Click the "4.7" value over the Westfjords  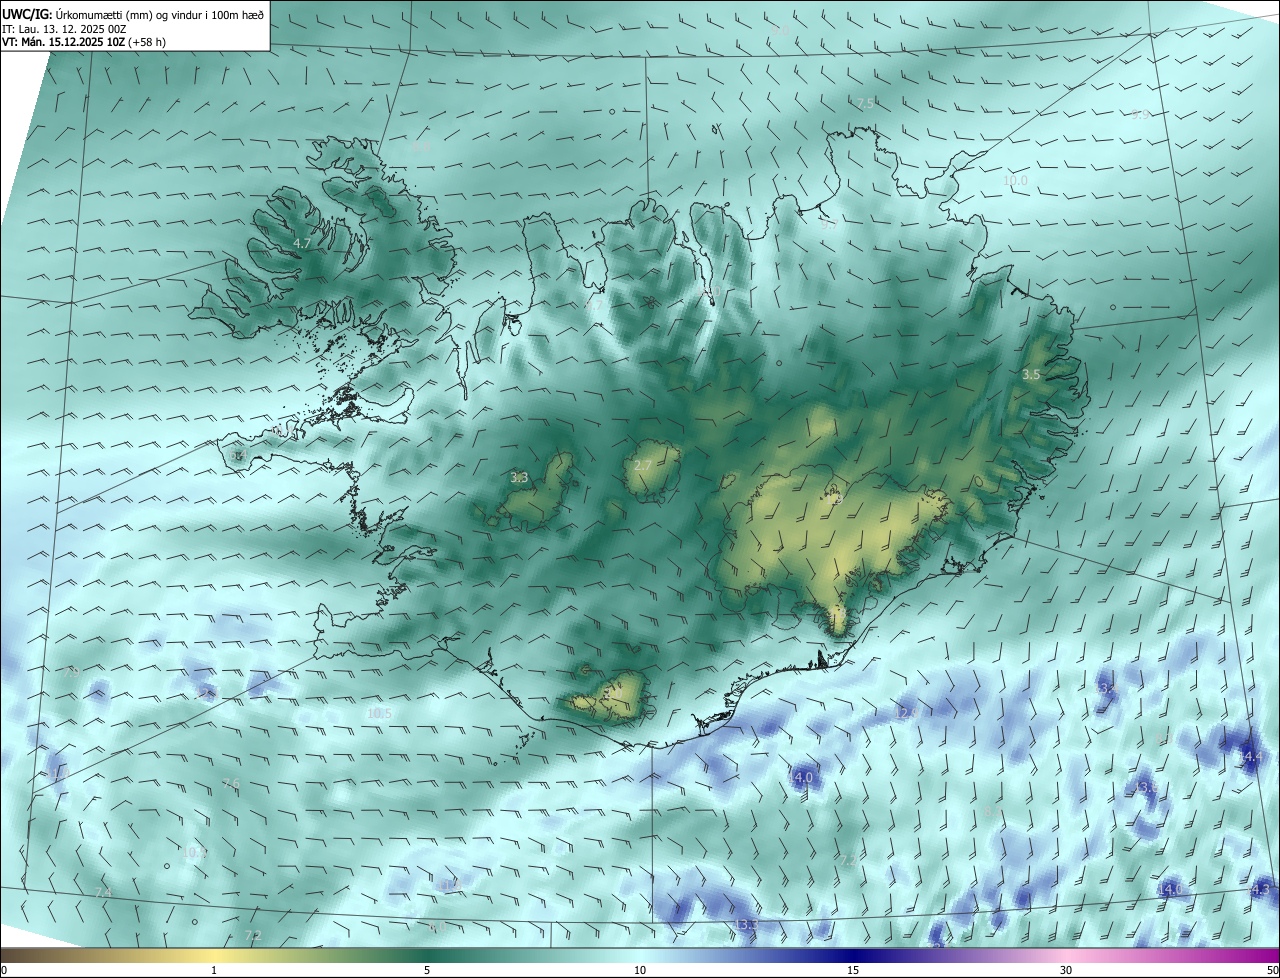[302, 243]
